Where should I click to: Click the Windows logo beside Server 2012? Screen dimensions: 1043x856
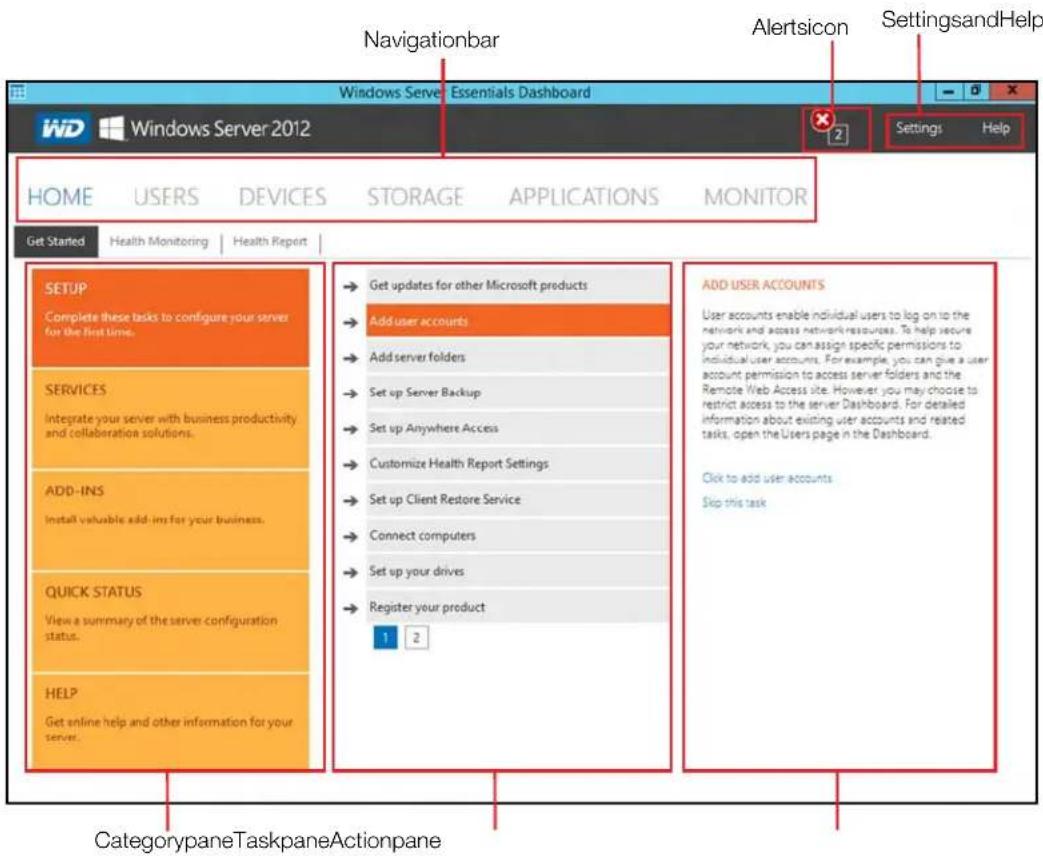tap(111, 128)
